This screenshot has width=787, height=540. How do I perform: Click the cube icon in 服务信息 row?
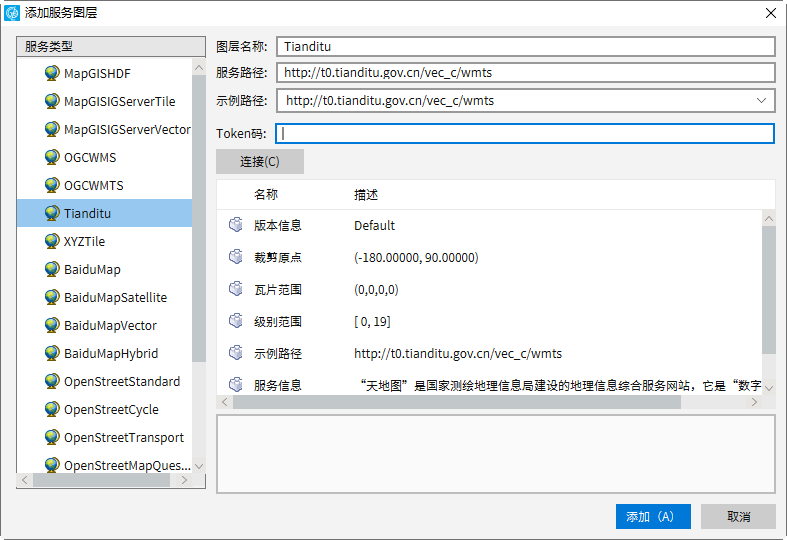[236, 385]
